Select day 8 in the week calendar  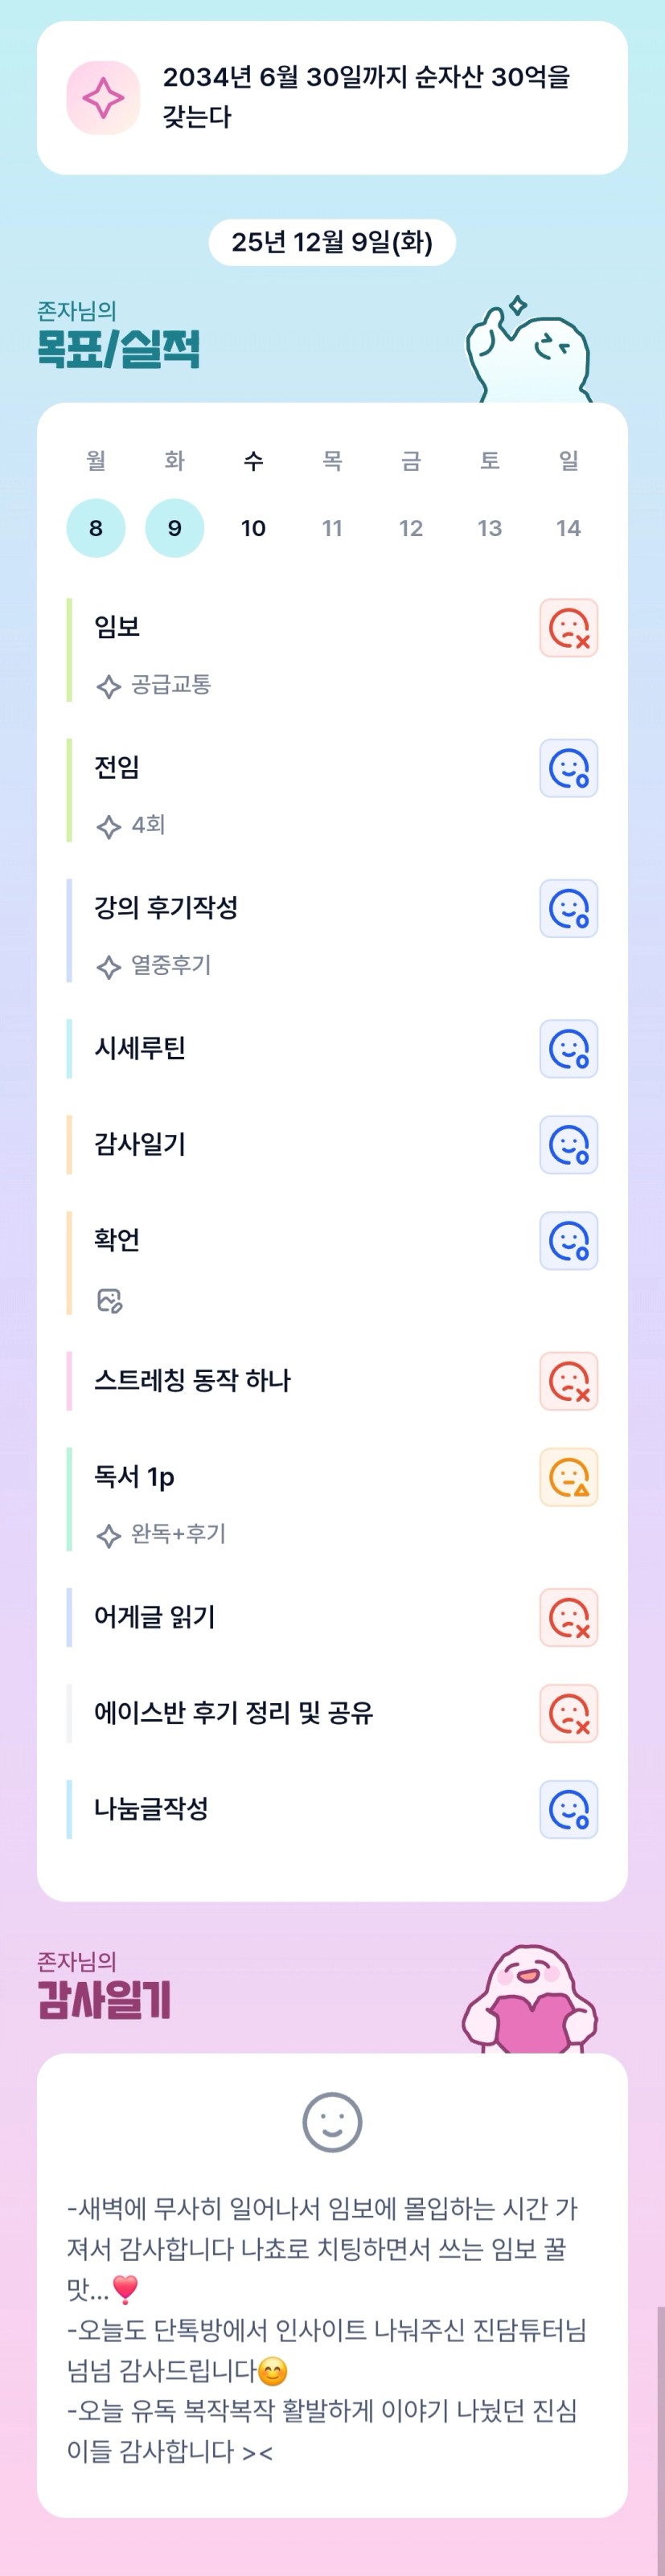[x=96, y=528]
